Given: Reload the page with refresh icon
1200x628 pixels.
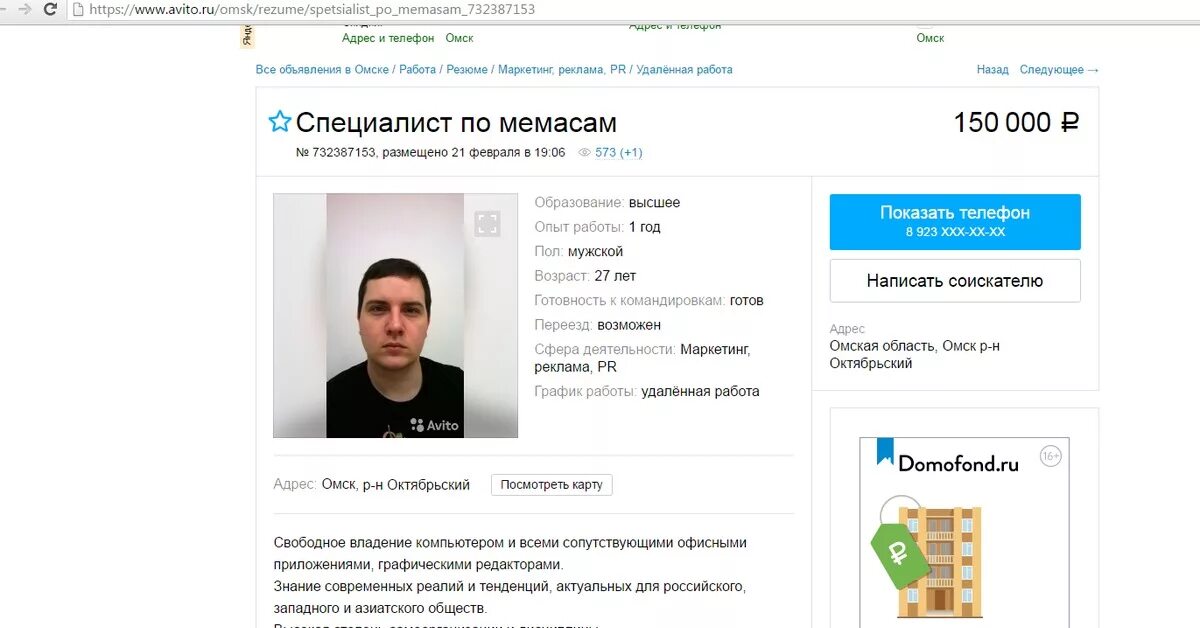Looking at the screenshot, I should pyautogui.click(x=50, y=9).
